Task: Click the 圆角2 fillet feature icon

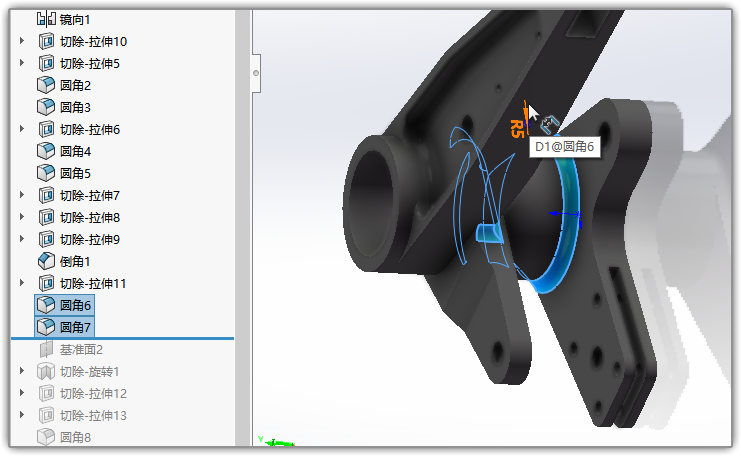Action: click(x=46, y=85)
